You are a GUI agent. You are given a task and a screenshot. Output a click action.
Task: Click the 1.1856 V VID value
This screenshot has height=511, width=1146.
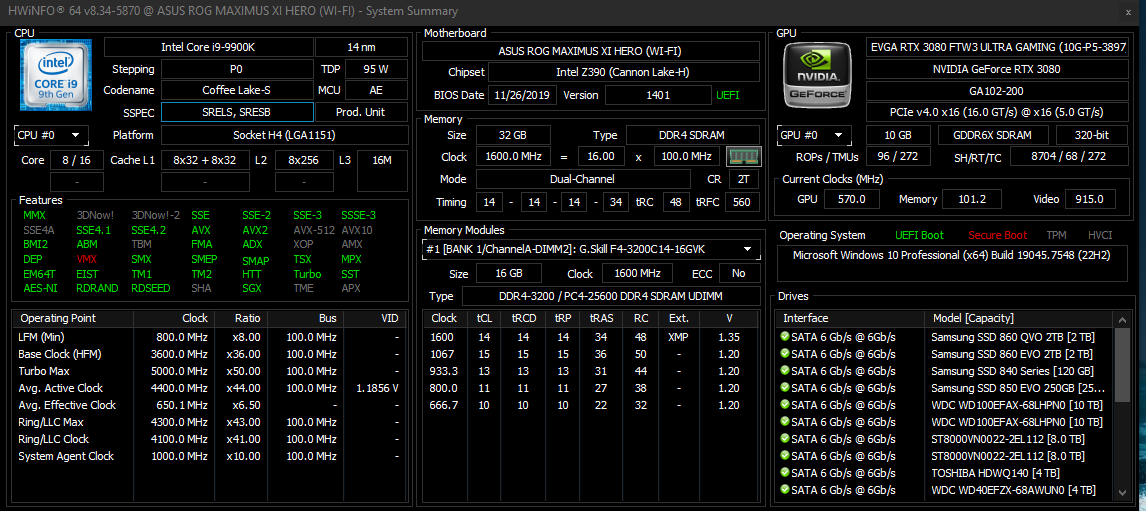[376, 388]
